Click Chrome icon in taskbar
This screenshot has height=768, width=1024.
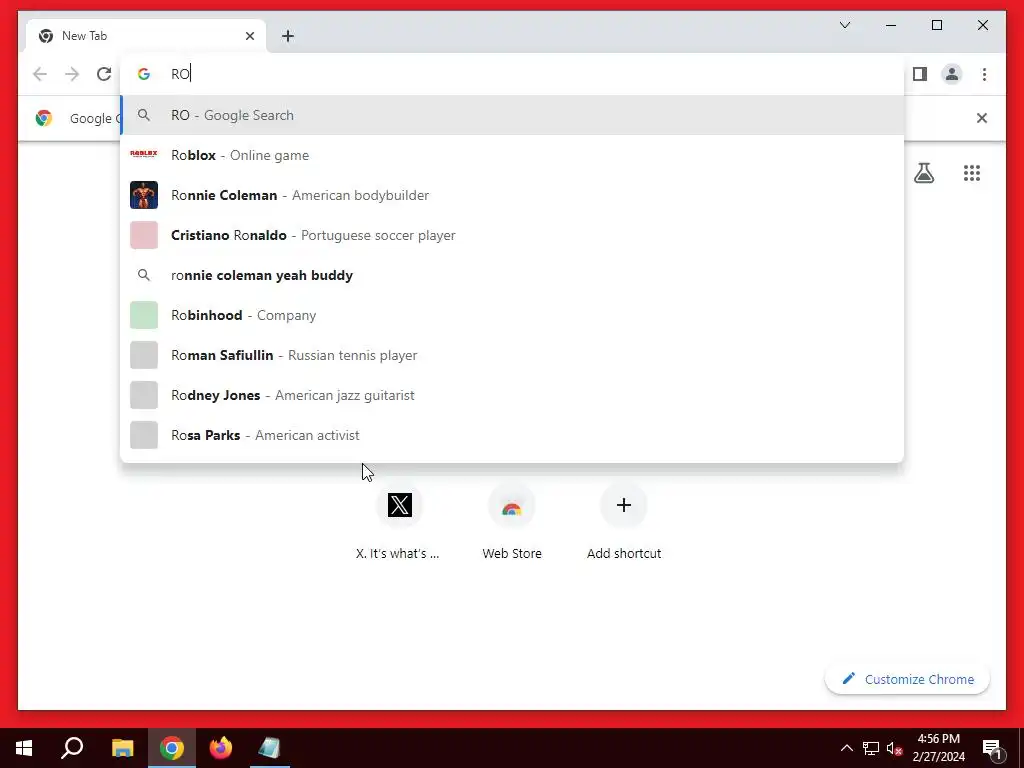172,748
